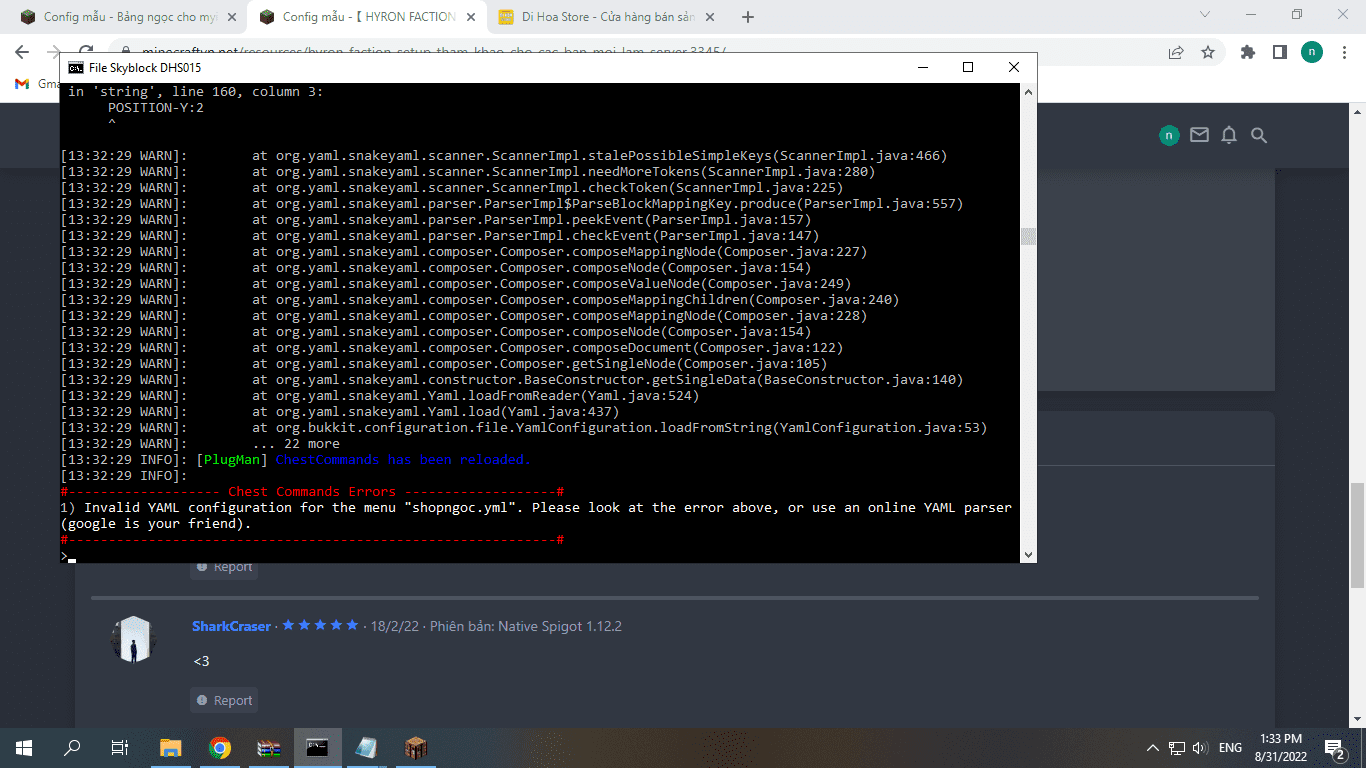Open SharkCraser's profile link
1366x768 pixels.
(x=231, y=626)
